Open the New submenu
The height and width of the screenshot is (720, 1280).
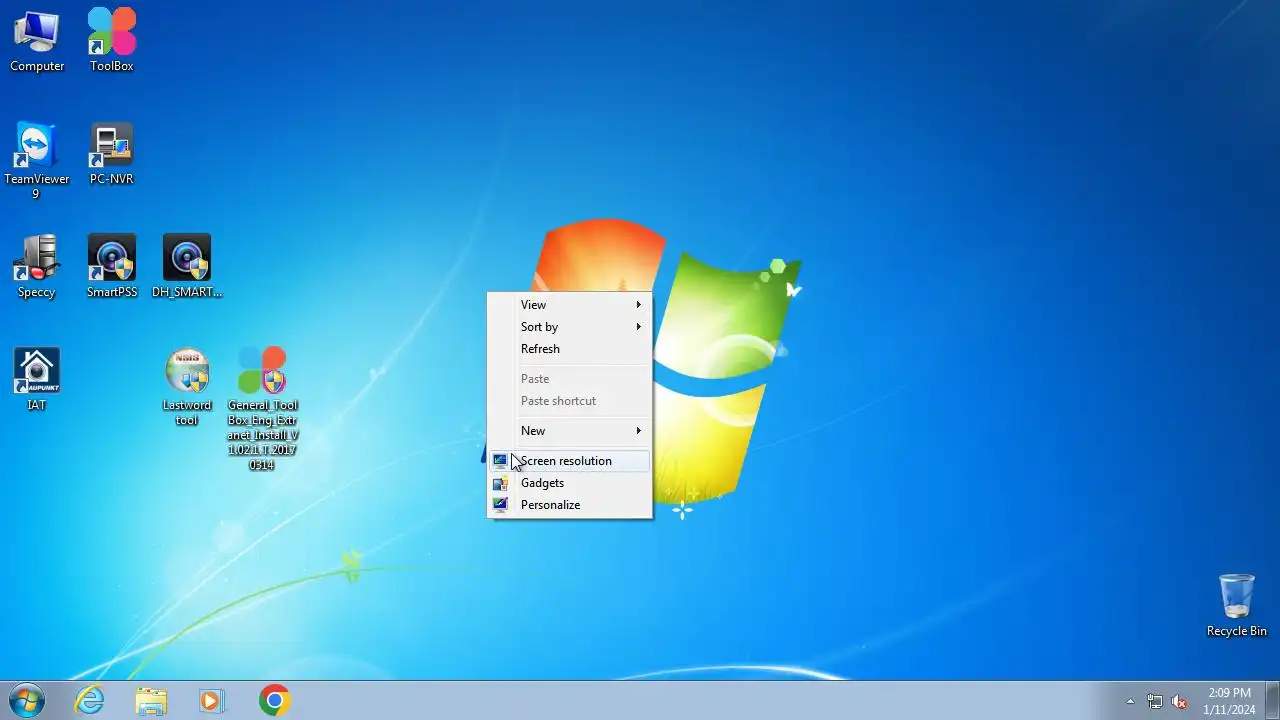pos(569,431)
